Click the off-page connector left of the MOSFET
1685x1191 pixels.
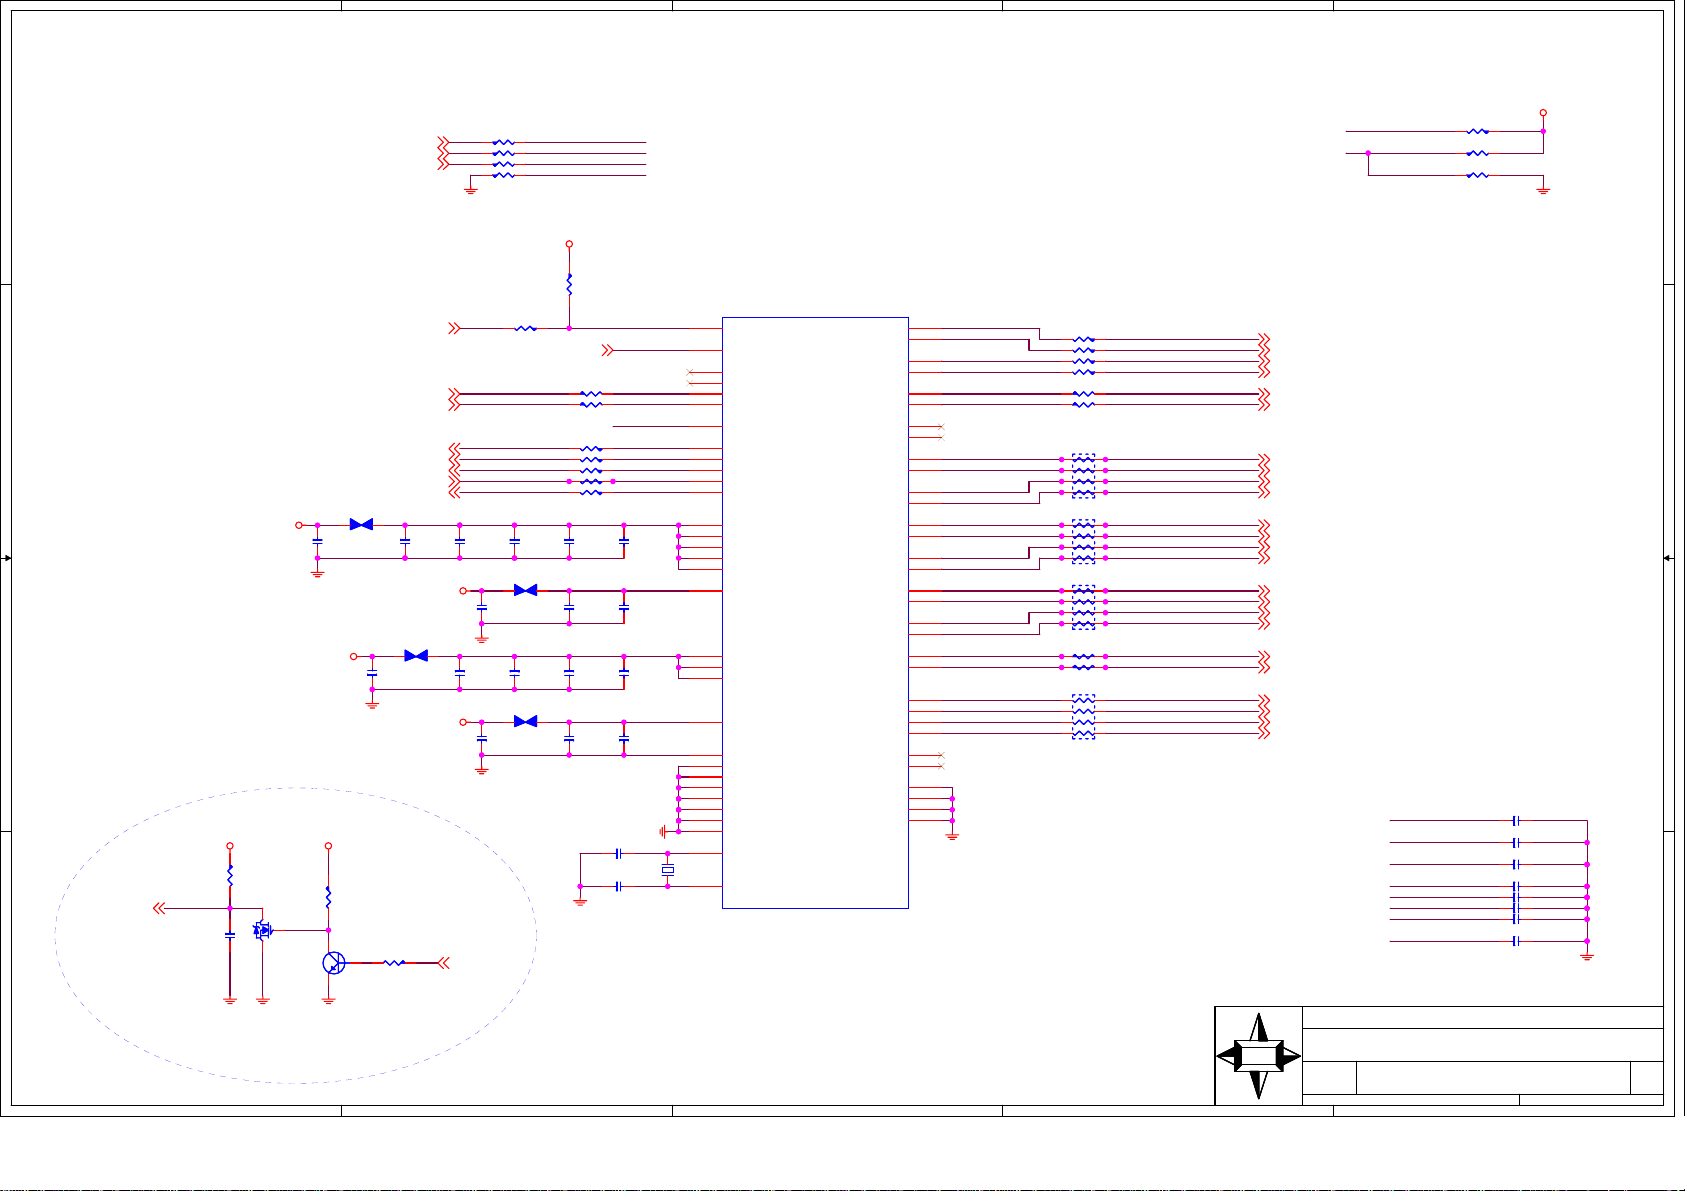(158, 908)
